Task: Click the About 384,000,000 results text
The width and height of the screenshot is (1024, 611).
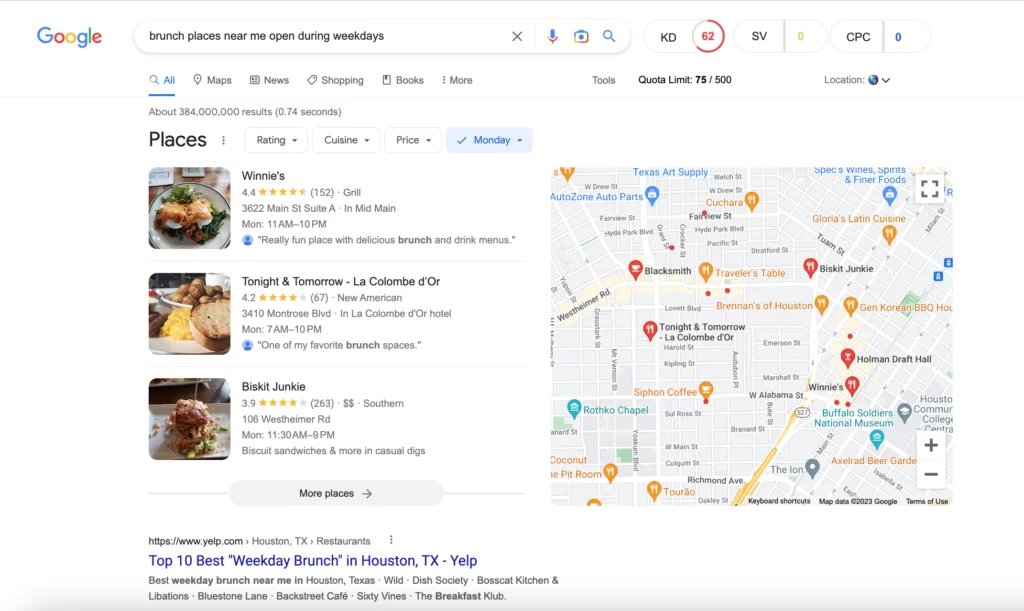Action: pyautogui.click(x=245, y=112)
